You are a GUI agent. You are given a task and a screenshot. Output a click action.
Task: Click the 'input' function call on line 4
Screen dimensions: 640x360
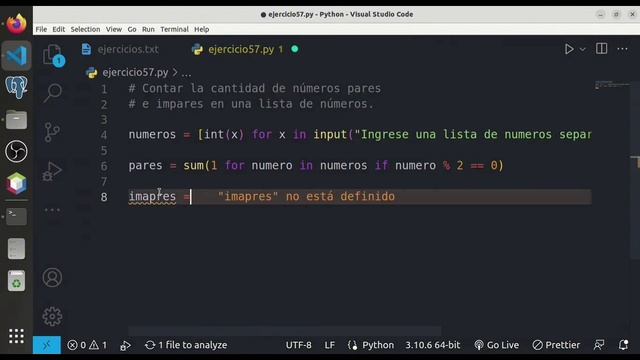pos(330,135)
